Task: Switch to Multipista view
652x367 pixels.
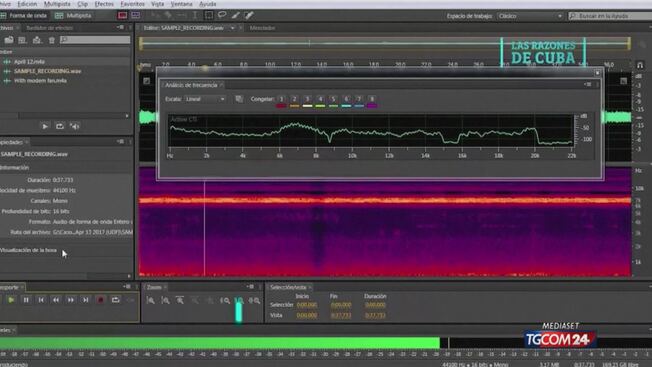Action: [73, 15]
